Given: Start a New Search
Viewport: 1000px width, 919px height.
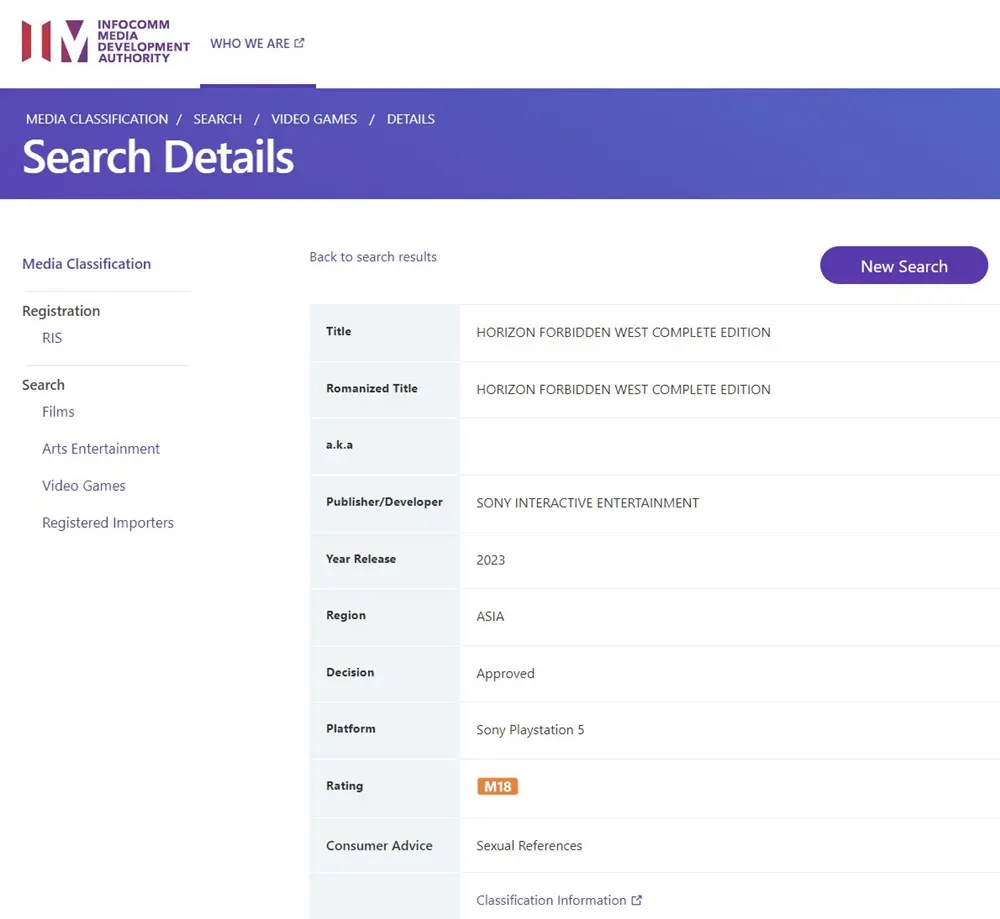Looking at the screenshot, I should [904, 266].
